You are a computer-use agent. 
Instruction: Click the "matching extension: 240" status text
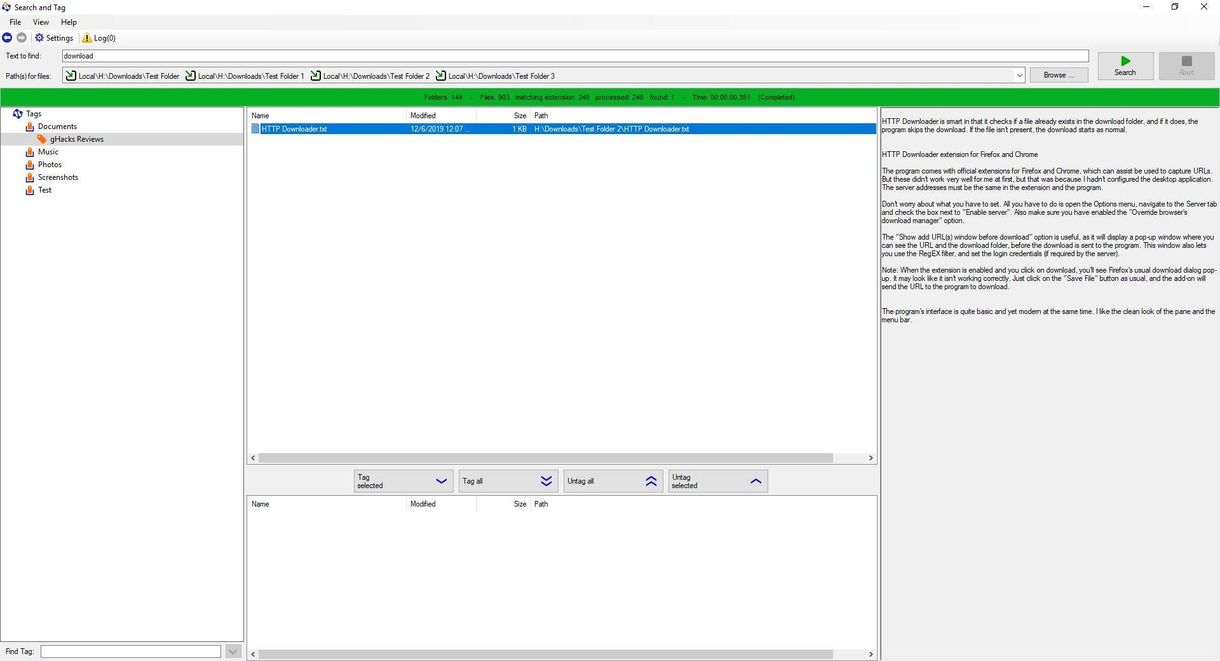[552, 98]
